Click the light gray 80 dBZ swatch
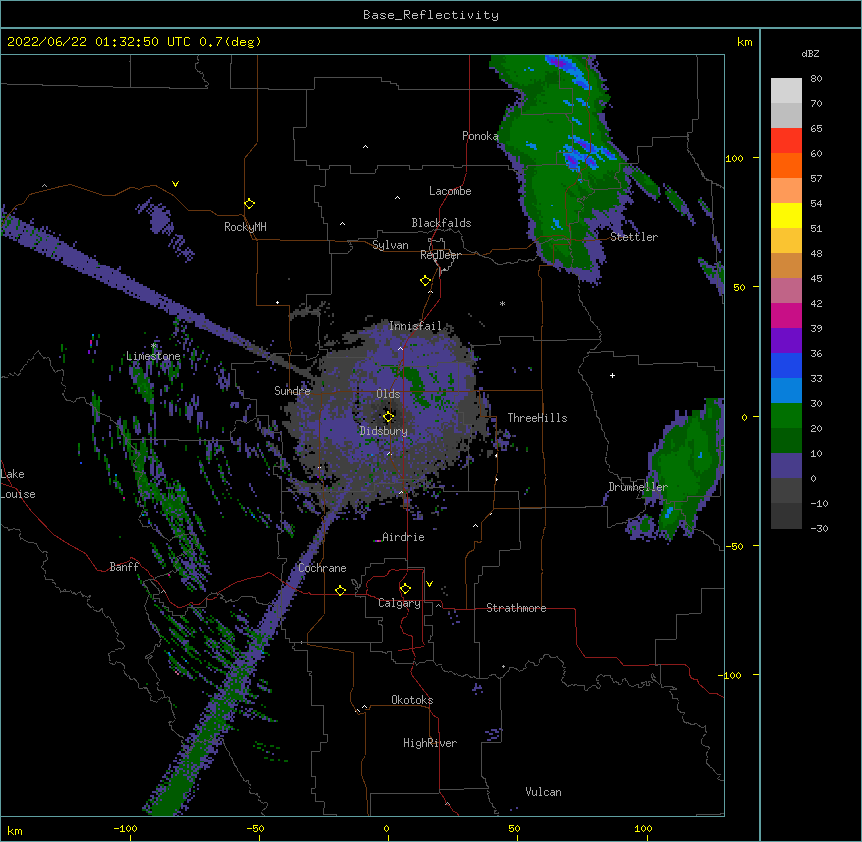This screenshot has height=842, width=862. tap(786, 91)
